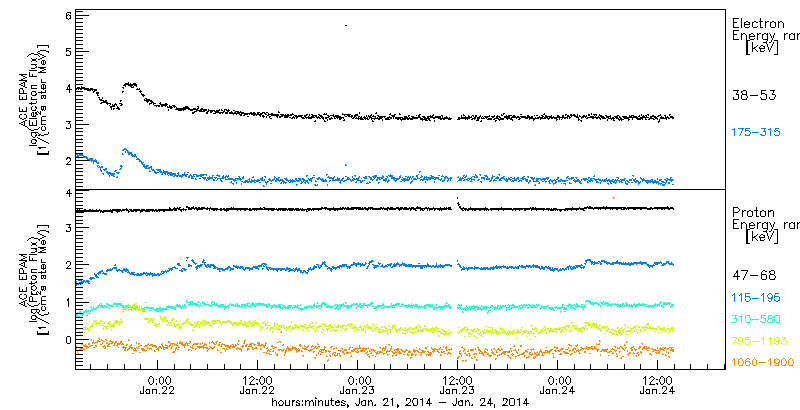This screenshot has height=410, width=800.
Task: Click the '5' tick on electron flux axis
Action: click(70, 52)
